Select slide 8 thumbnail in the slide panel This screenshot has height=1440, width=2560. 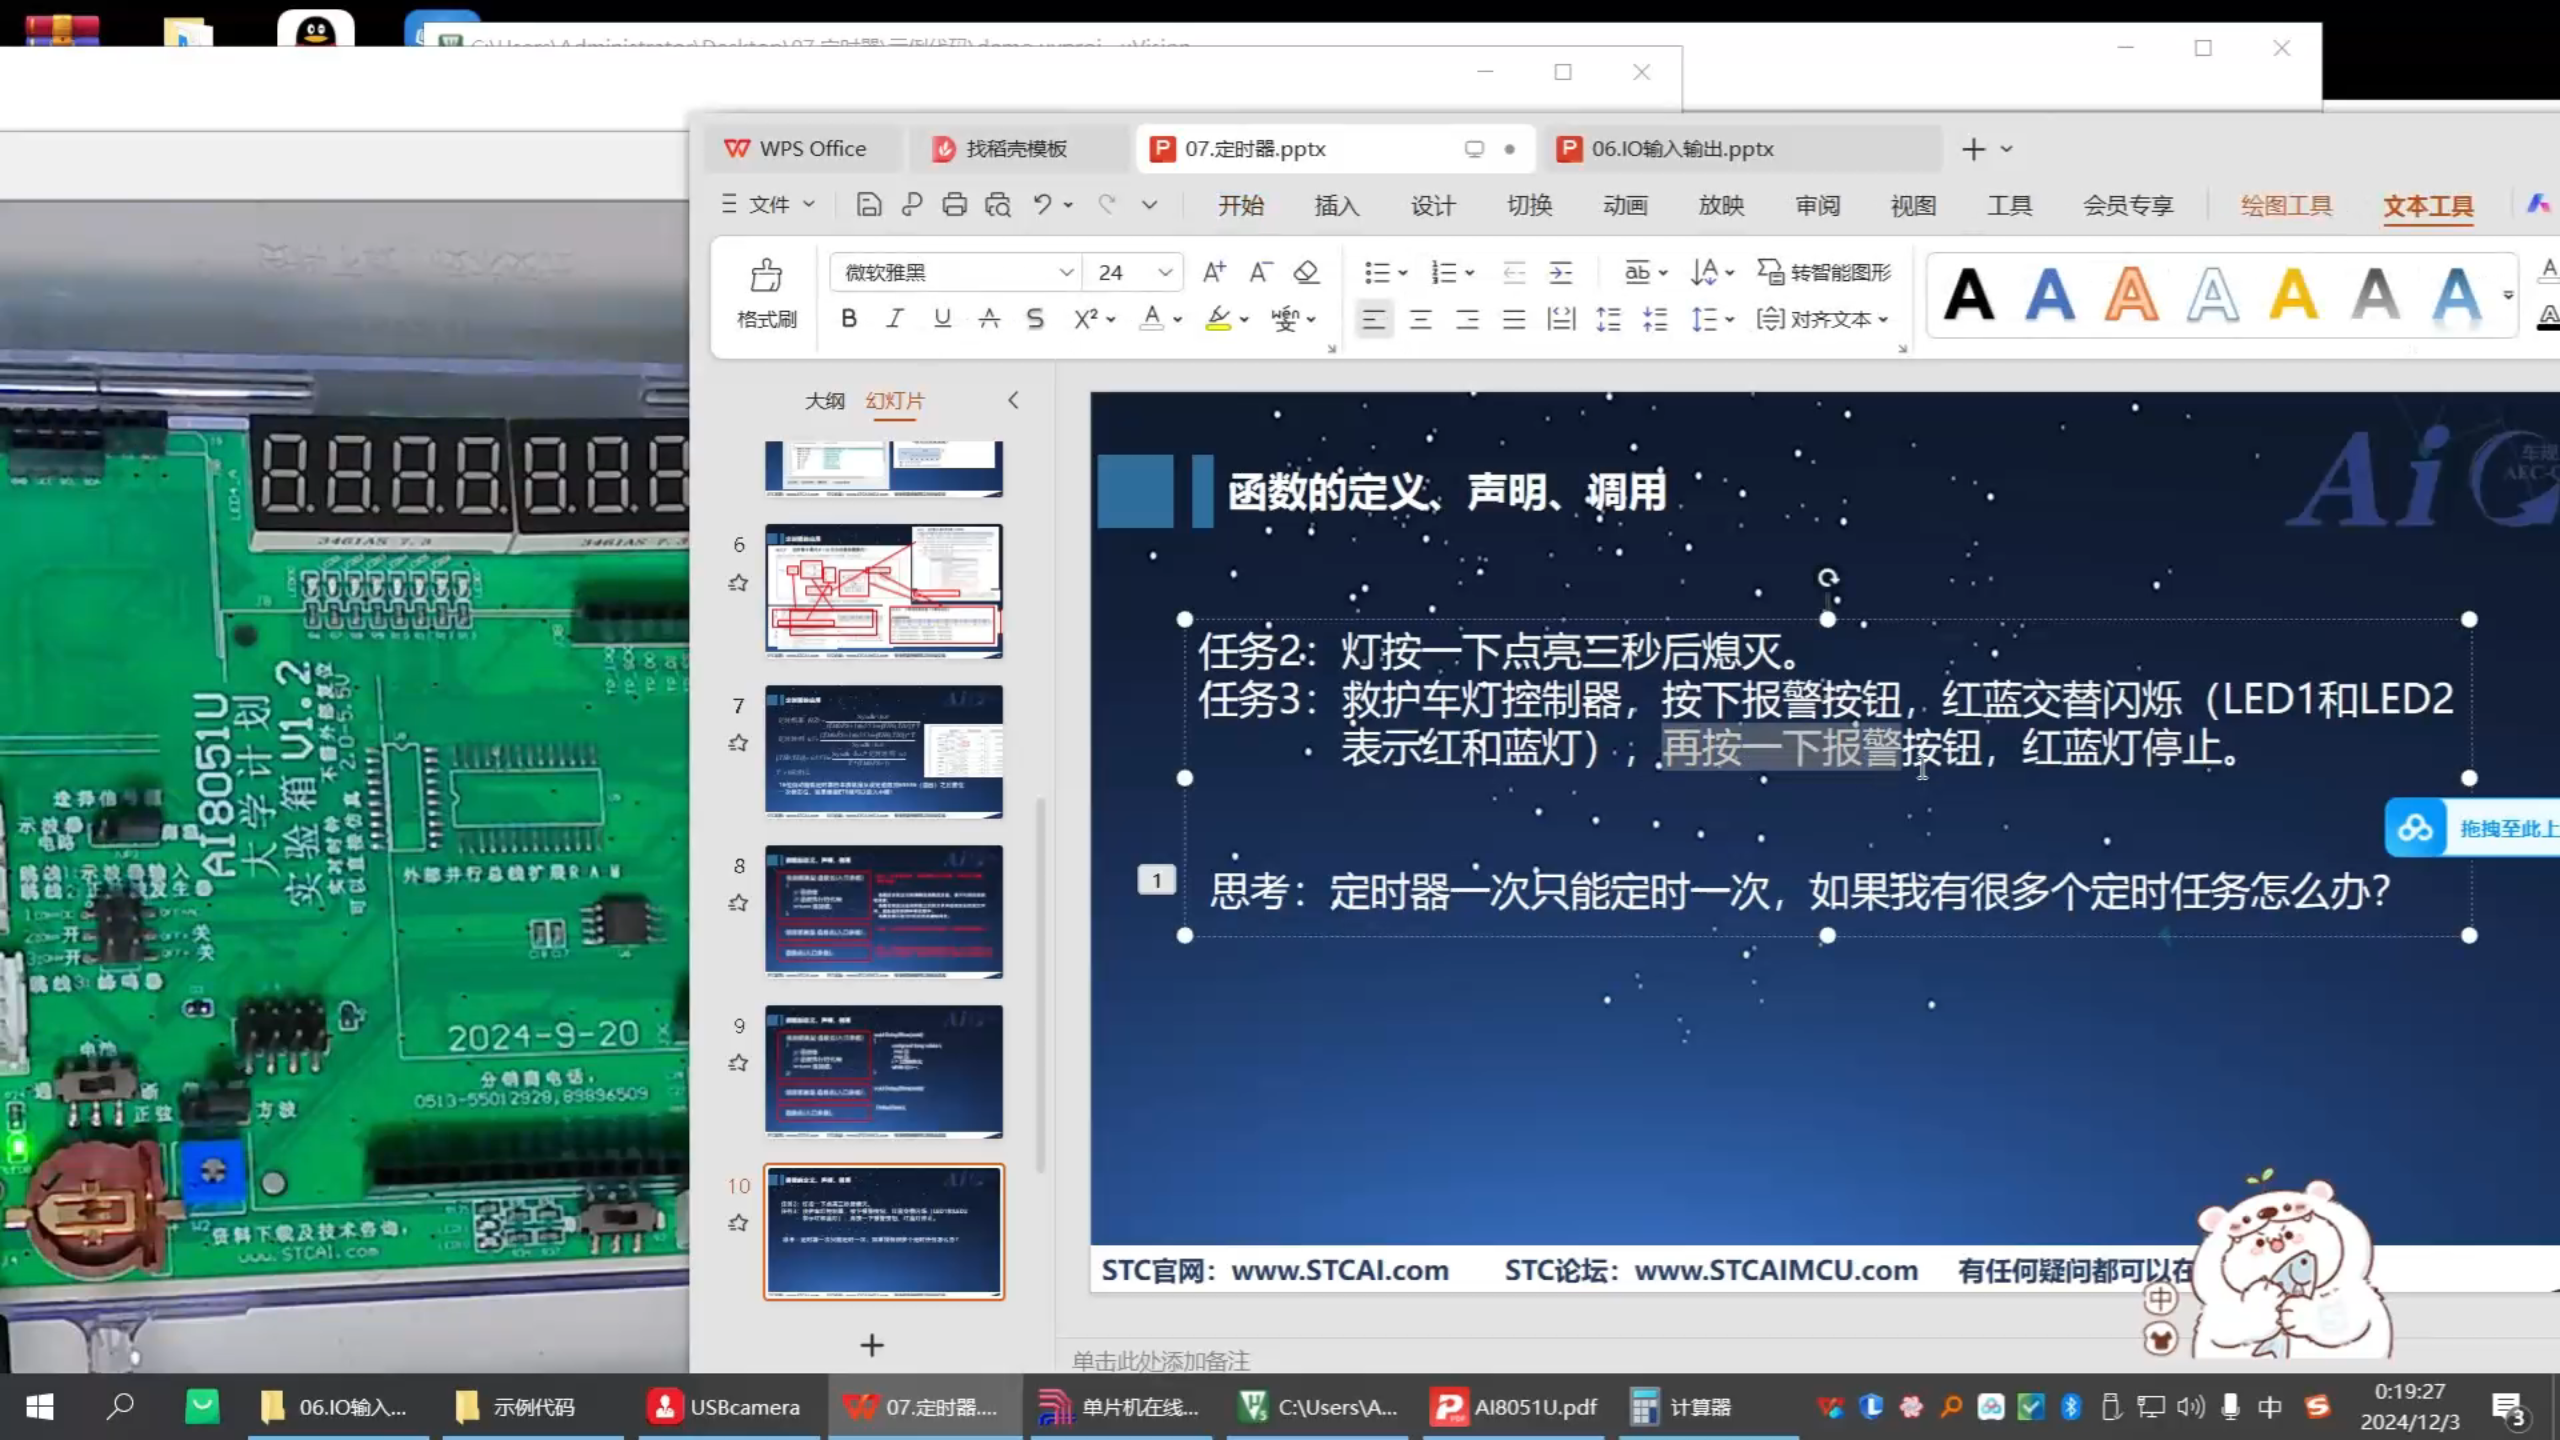pos(884,911)
